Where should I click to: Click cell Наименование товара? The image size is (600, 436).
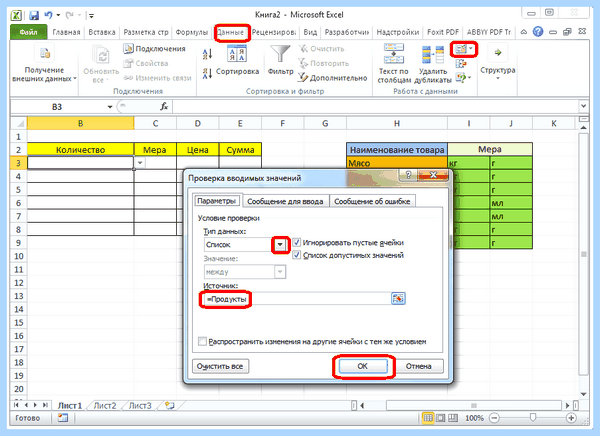click(x=397, y=149)
